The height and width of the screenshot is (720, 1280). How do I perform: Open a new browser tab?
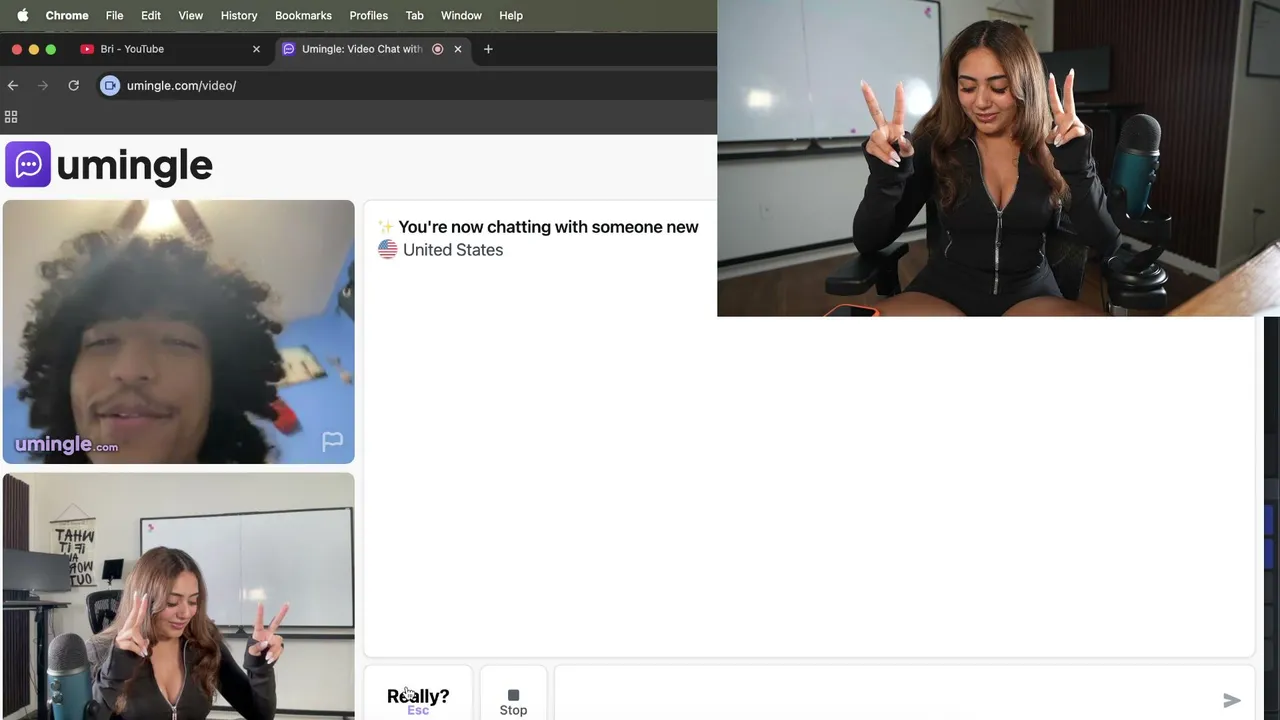tap(488, 49)
